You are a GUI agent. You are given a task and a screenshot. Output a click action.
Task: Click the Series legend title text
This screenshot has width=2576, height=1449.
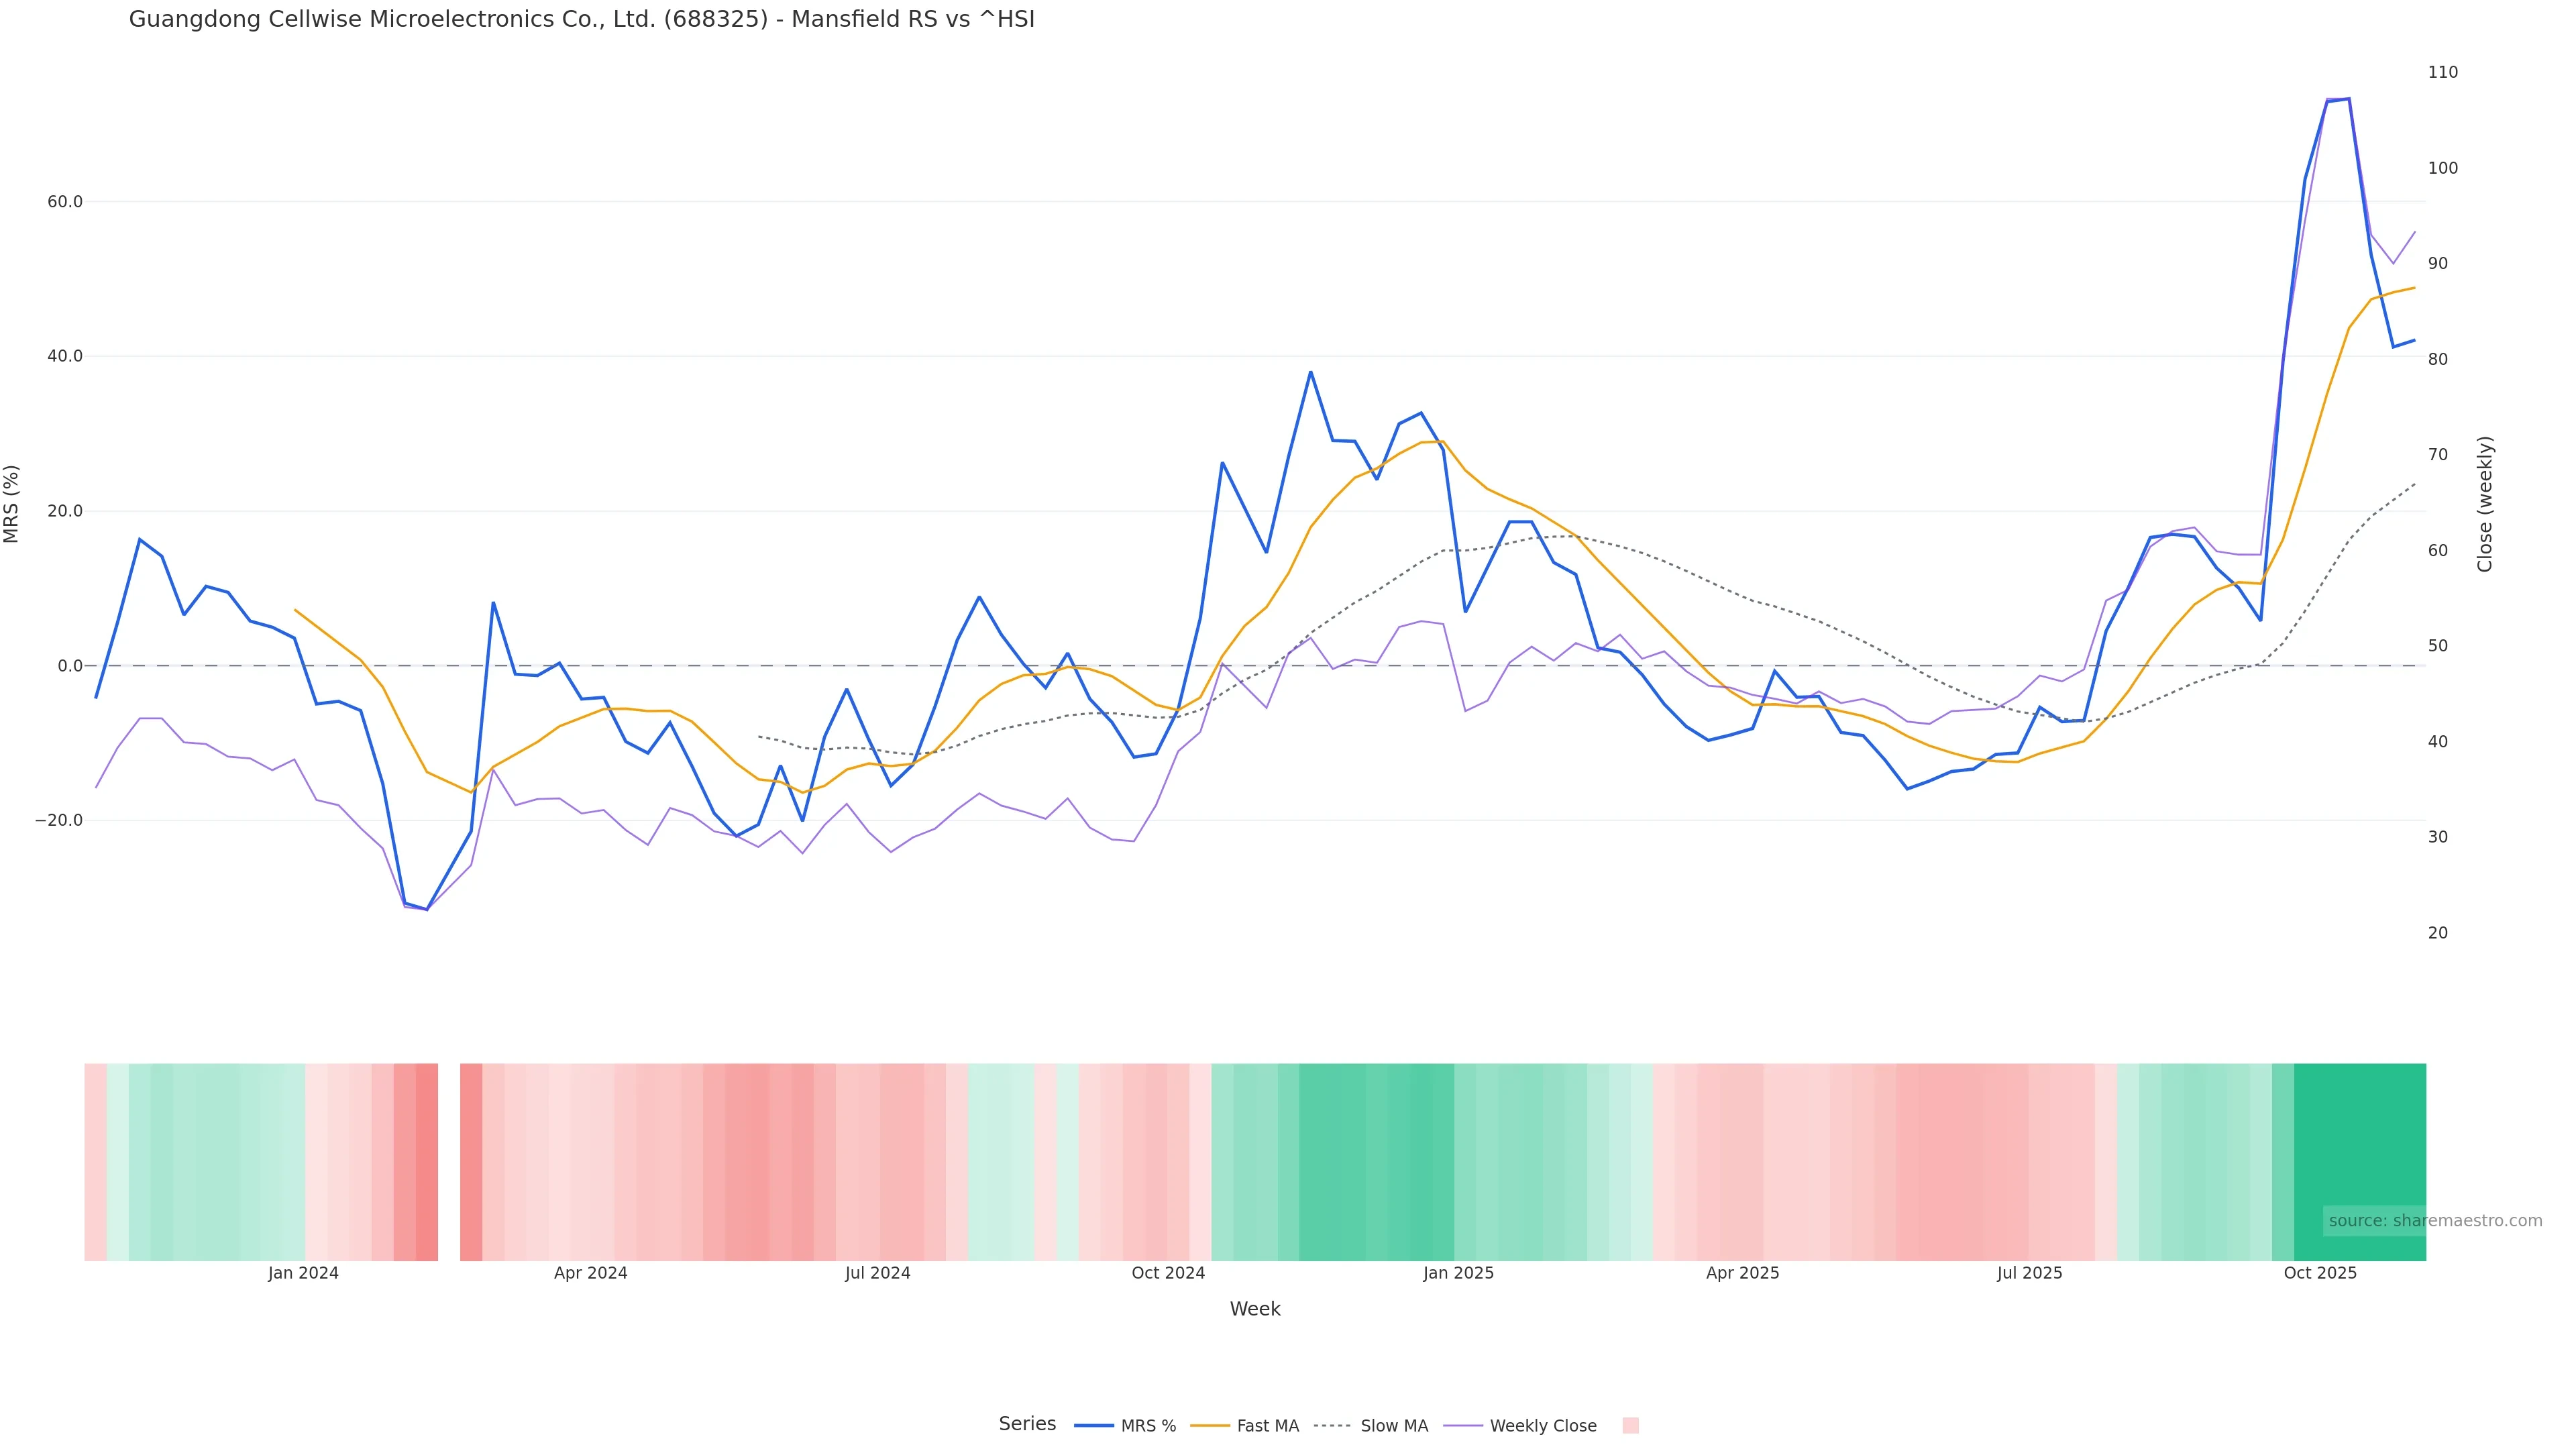click(x=1027, y=1424)
